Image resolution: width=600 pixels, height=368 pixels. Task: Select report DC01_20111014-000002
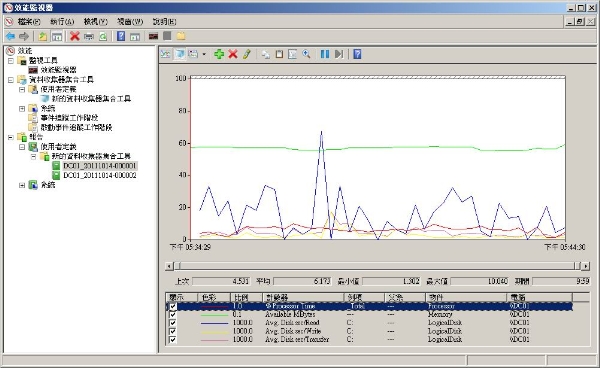point(99,176)
